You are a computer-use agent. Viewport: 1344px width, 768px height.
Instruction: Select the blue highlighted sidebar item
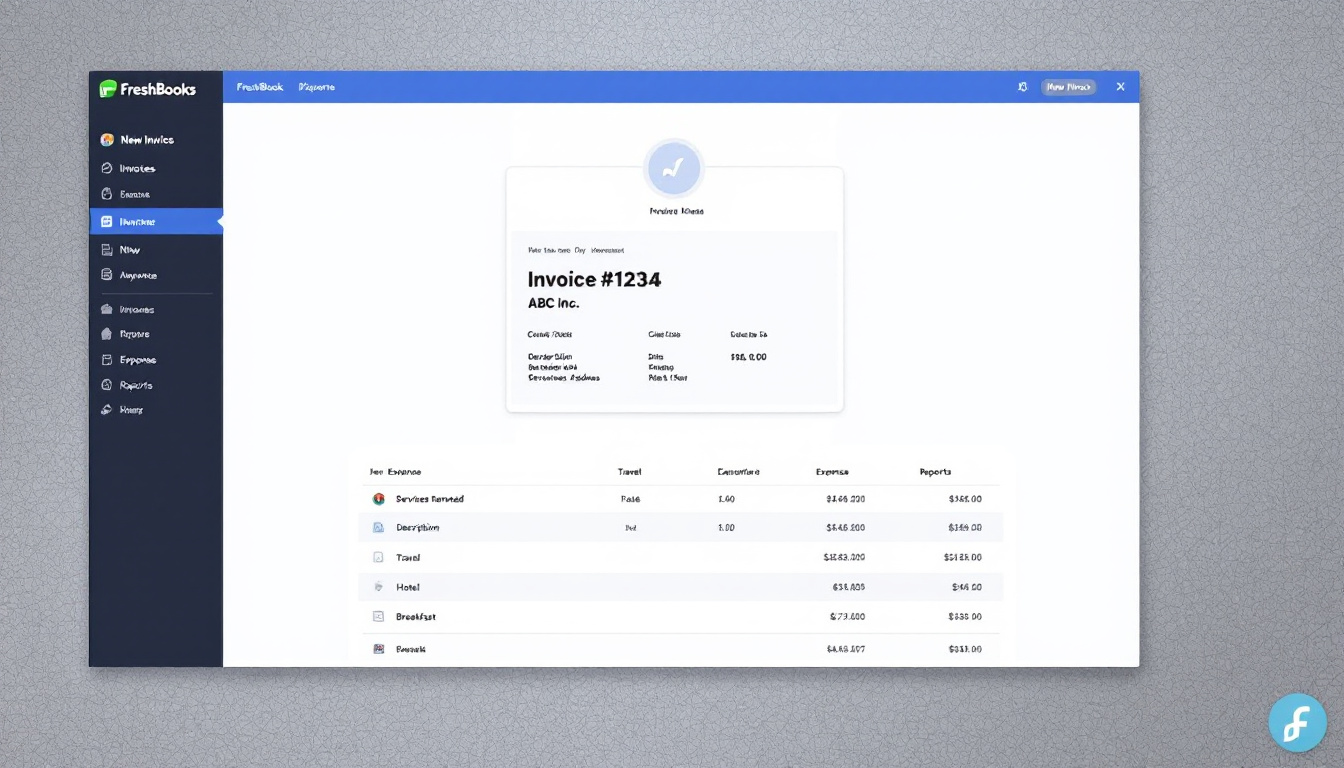155,221
